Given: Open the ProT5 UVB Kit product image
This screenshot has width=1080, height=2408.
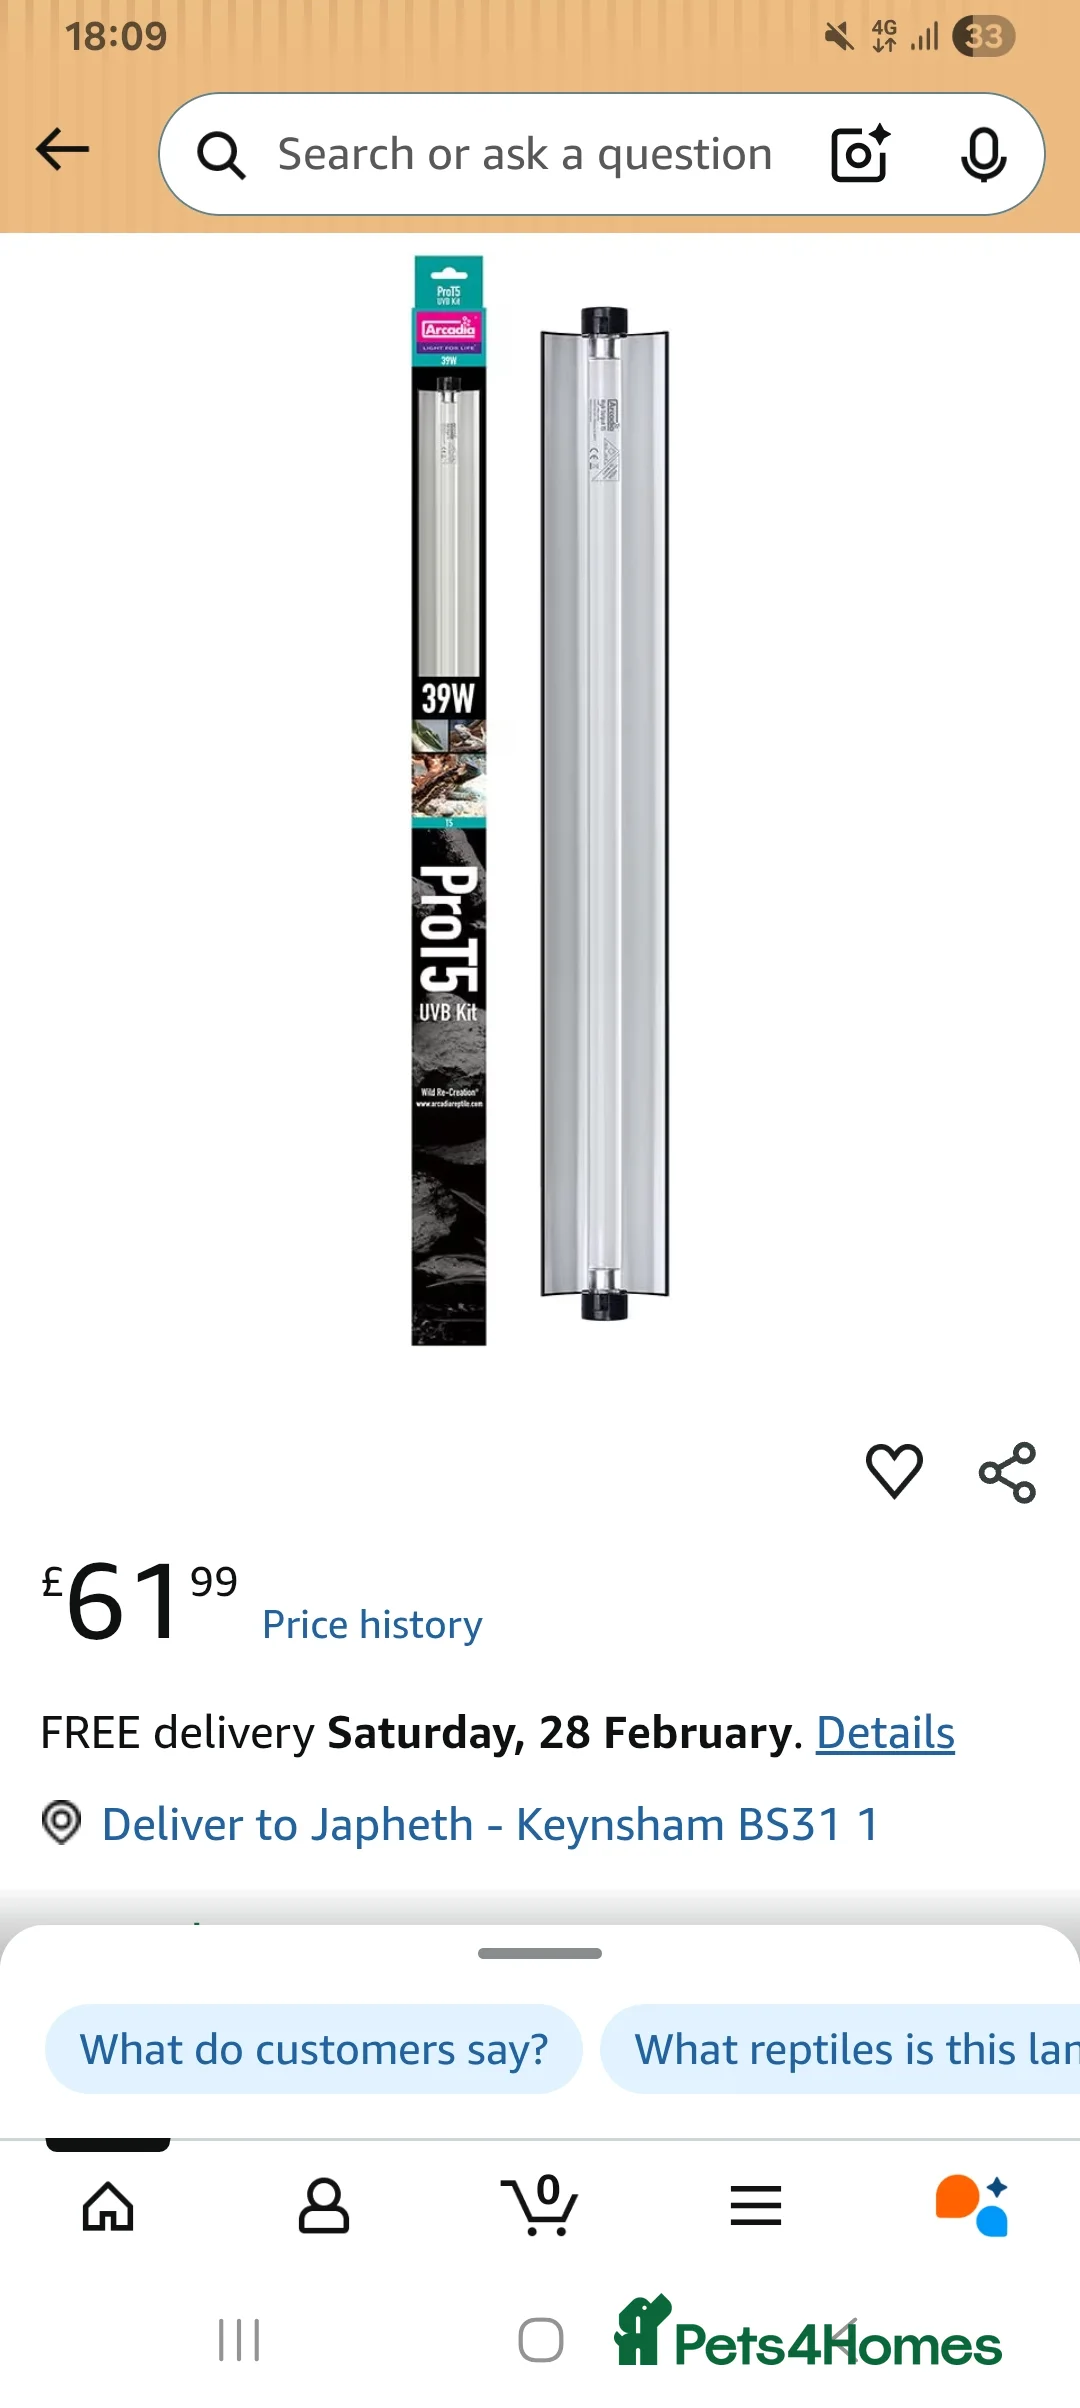Looking at the screenshot, I should 540,800.
